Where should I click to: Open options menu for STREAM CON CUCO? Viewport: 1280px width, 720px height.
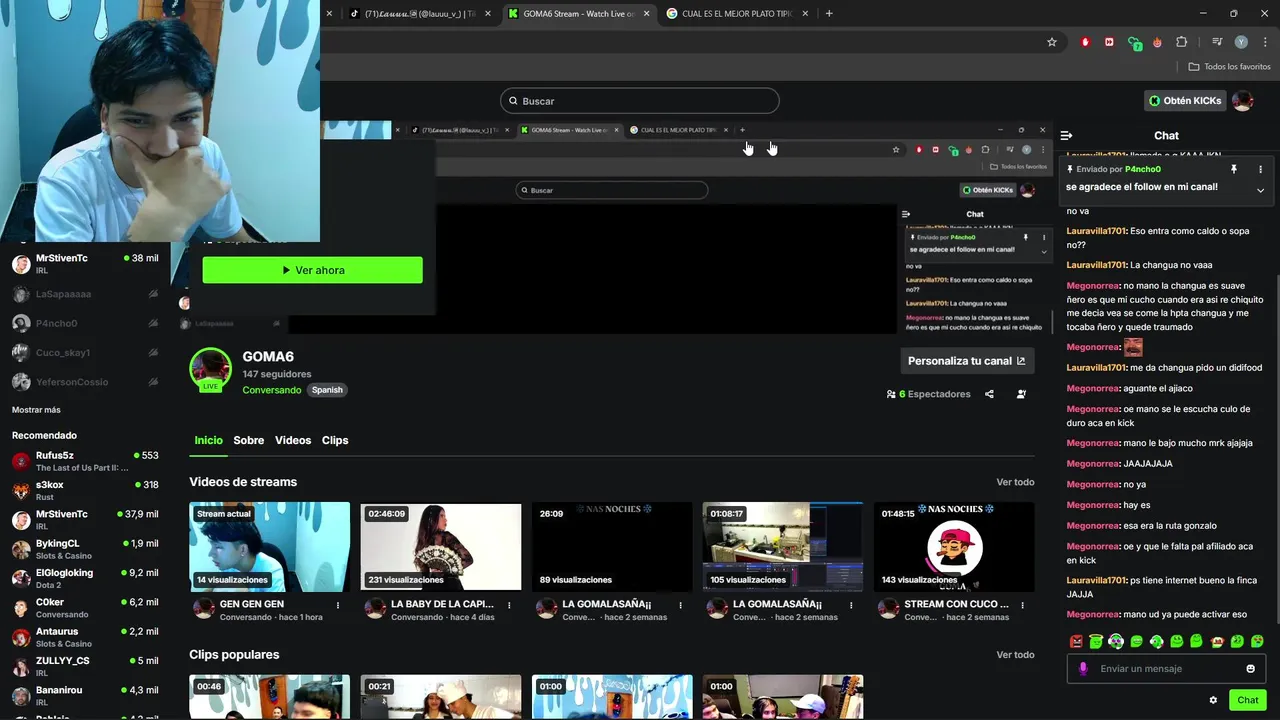[x=1022, y=605]
